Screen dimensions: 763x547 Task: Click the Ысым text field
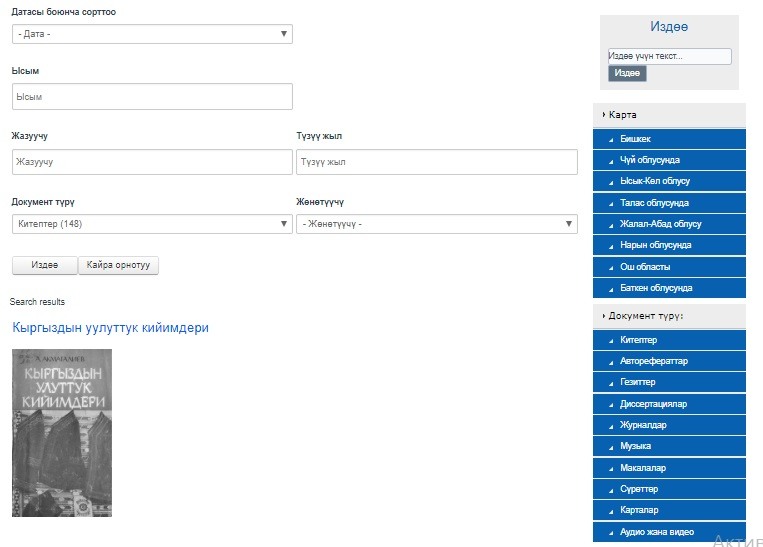(x=152, y=97)
